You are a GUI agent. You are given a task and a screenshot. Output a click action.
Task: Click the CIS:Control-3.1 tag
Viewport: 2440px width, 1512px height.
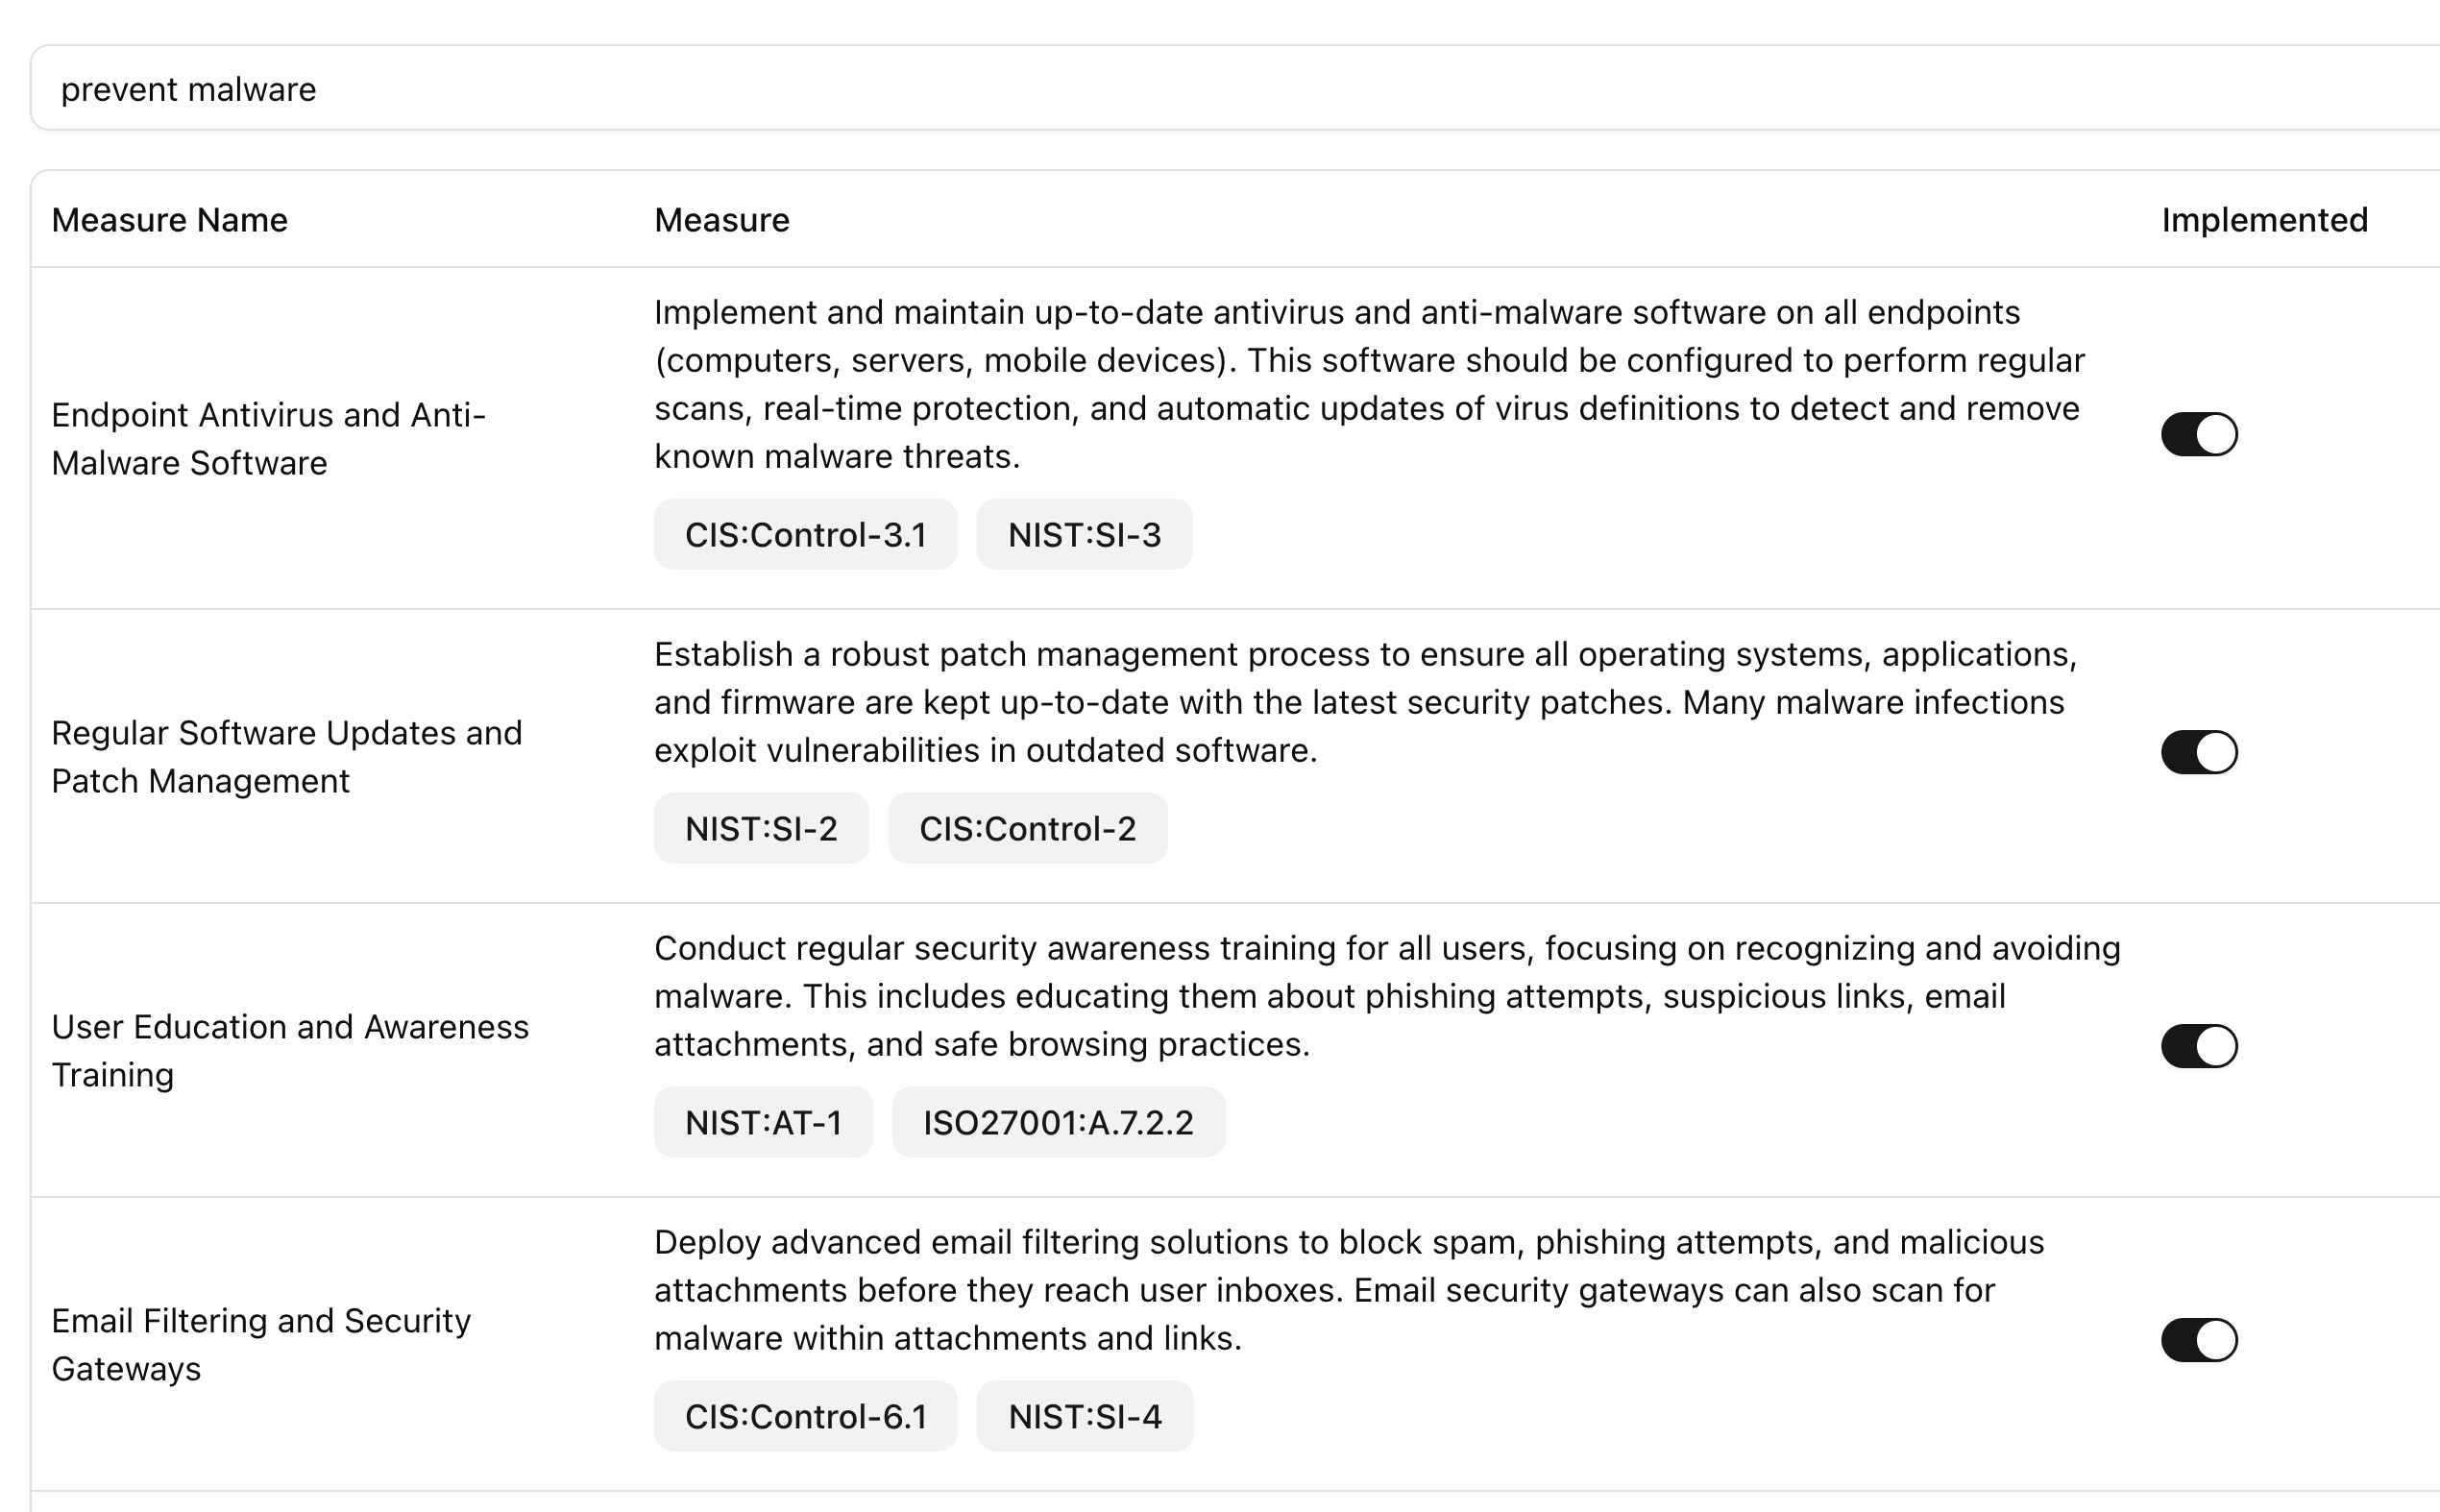pos(805,535)
